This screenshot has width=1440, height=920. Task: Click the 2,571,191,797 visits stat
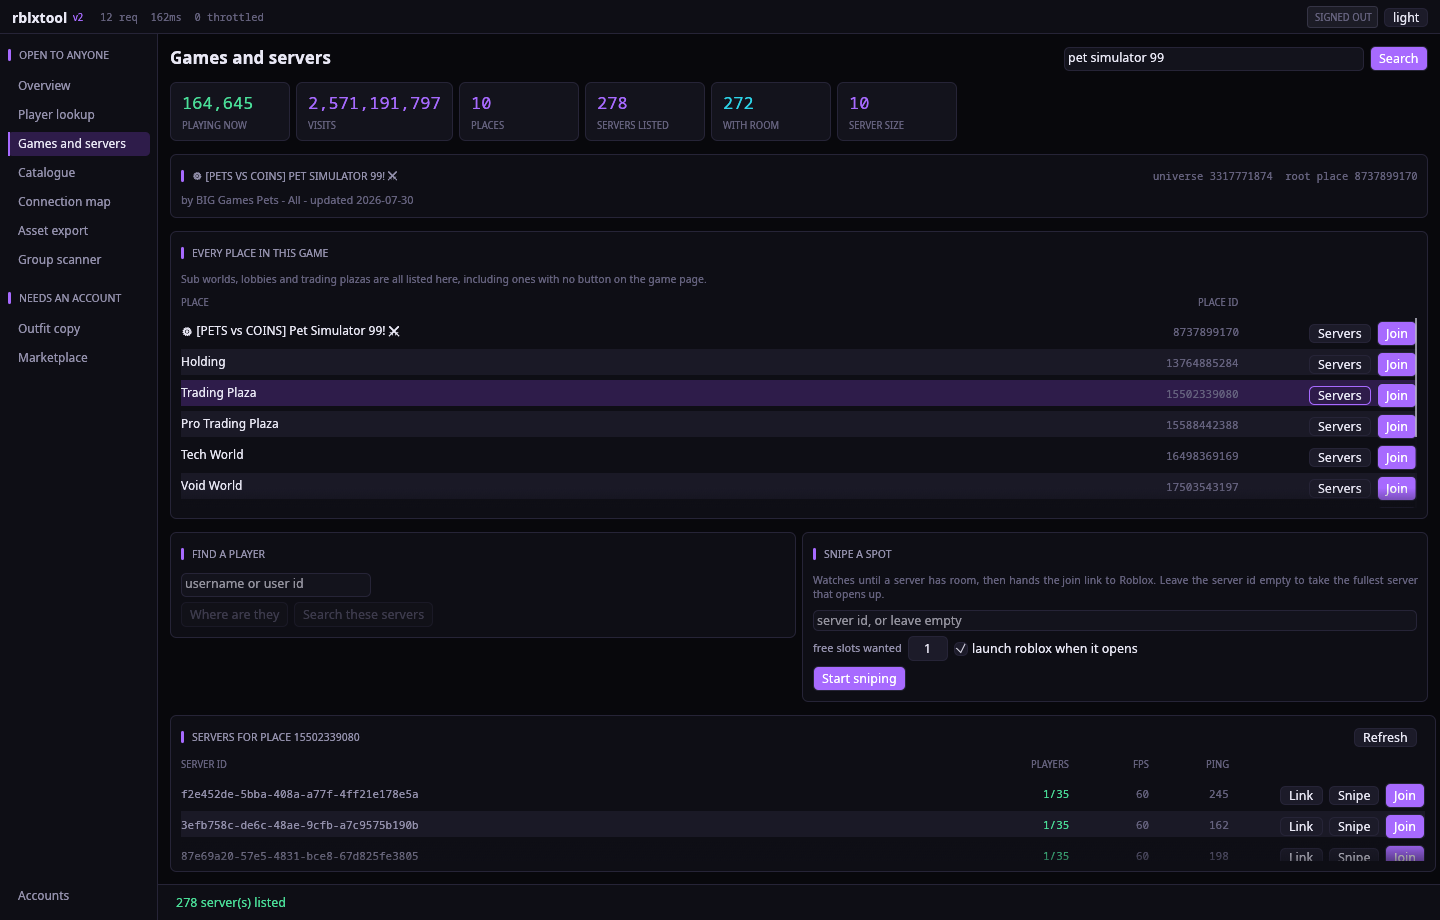tap(374, 111)
